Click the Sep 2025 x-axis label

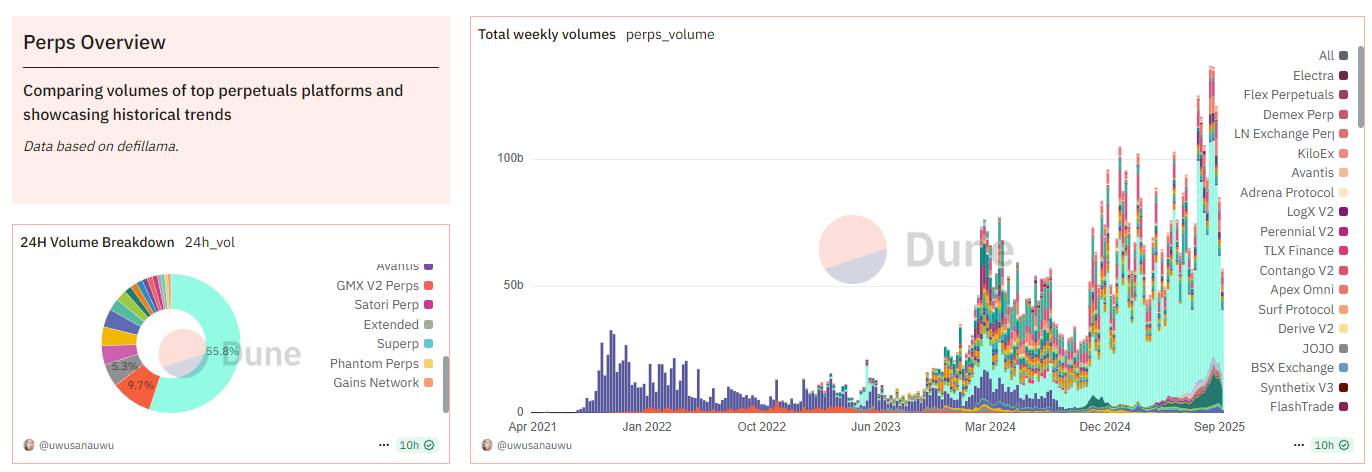(1220, 427)
